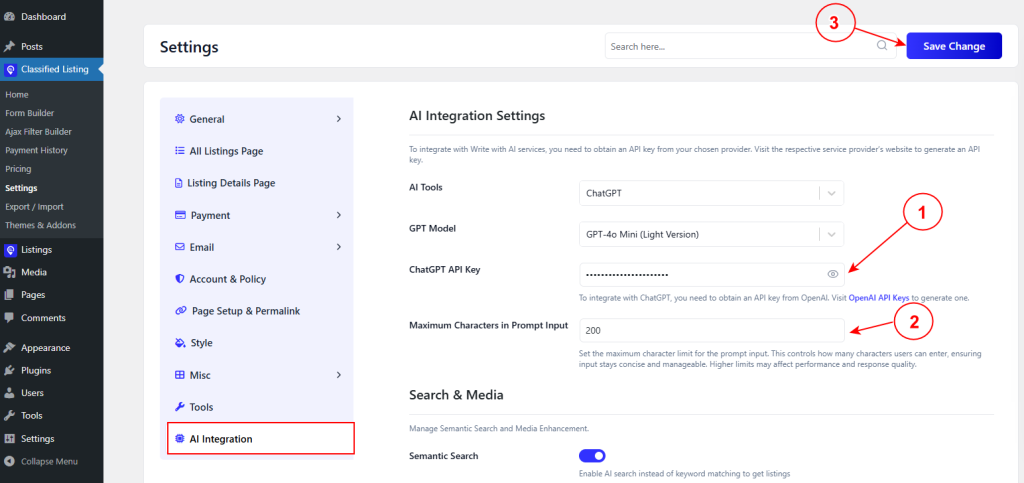Click the WordPress Settings sliders icon
The width and height of the screenshot is (1024, 483).
(x=9, y=439)
